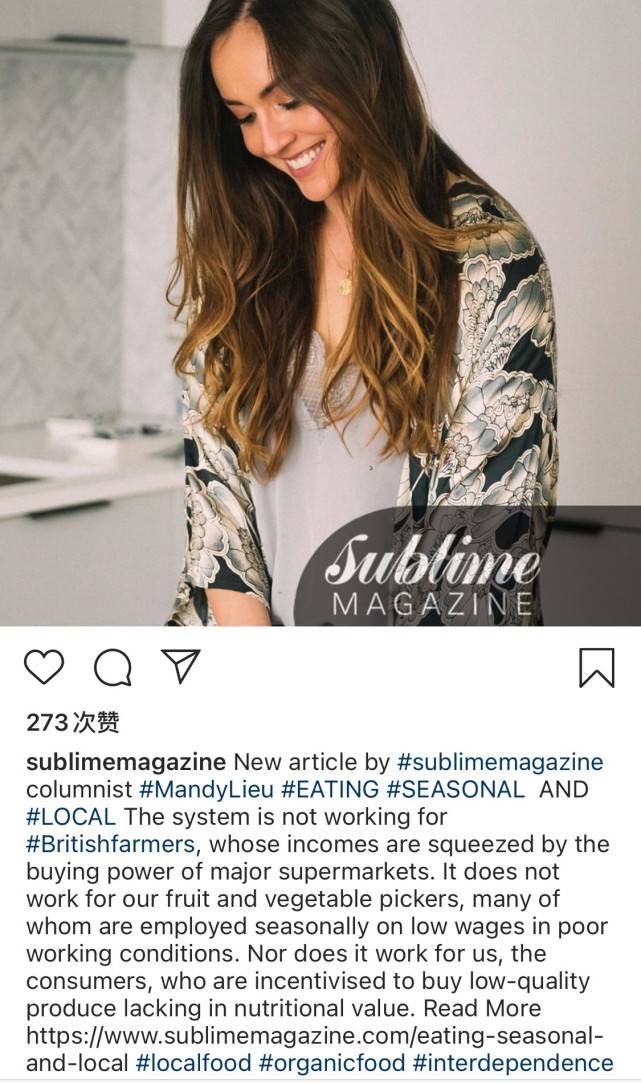Open the #localfood hashtag

pyautogui.click(x=193, y=1062)
